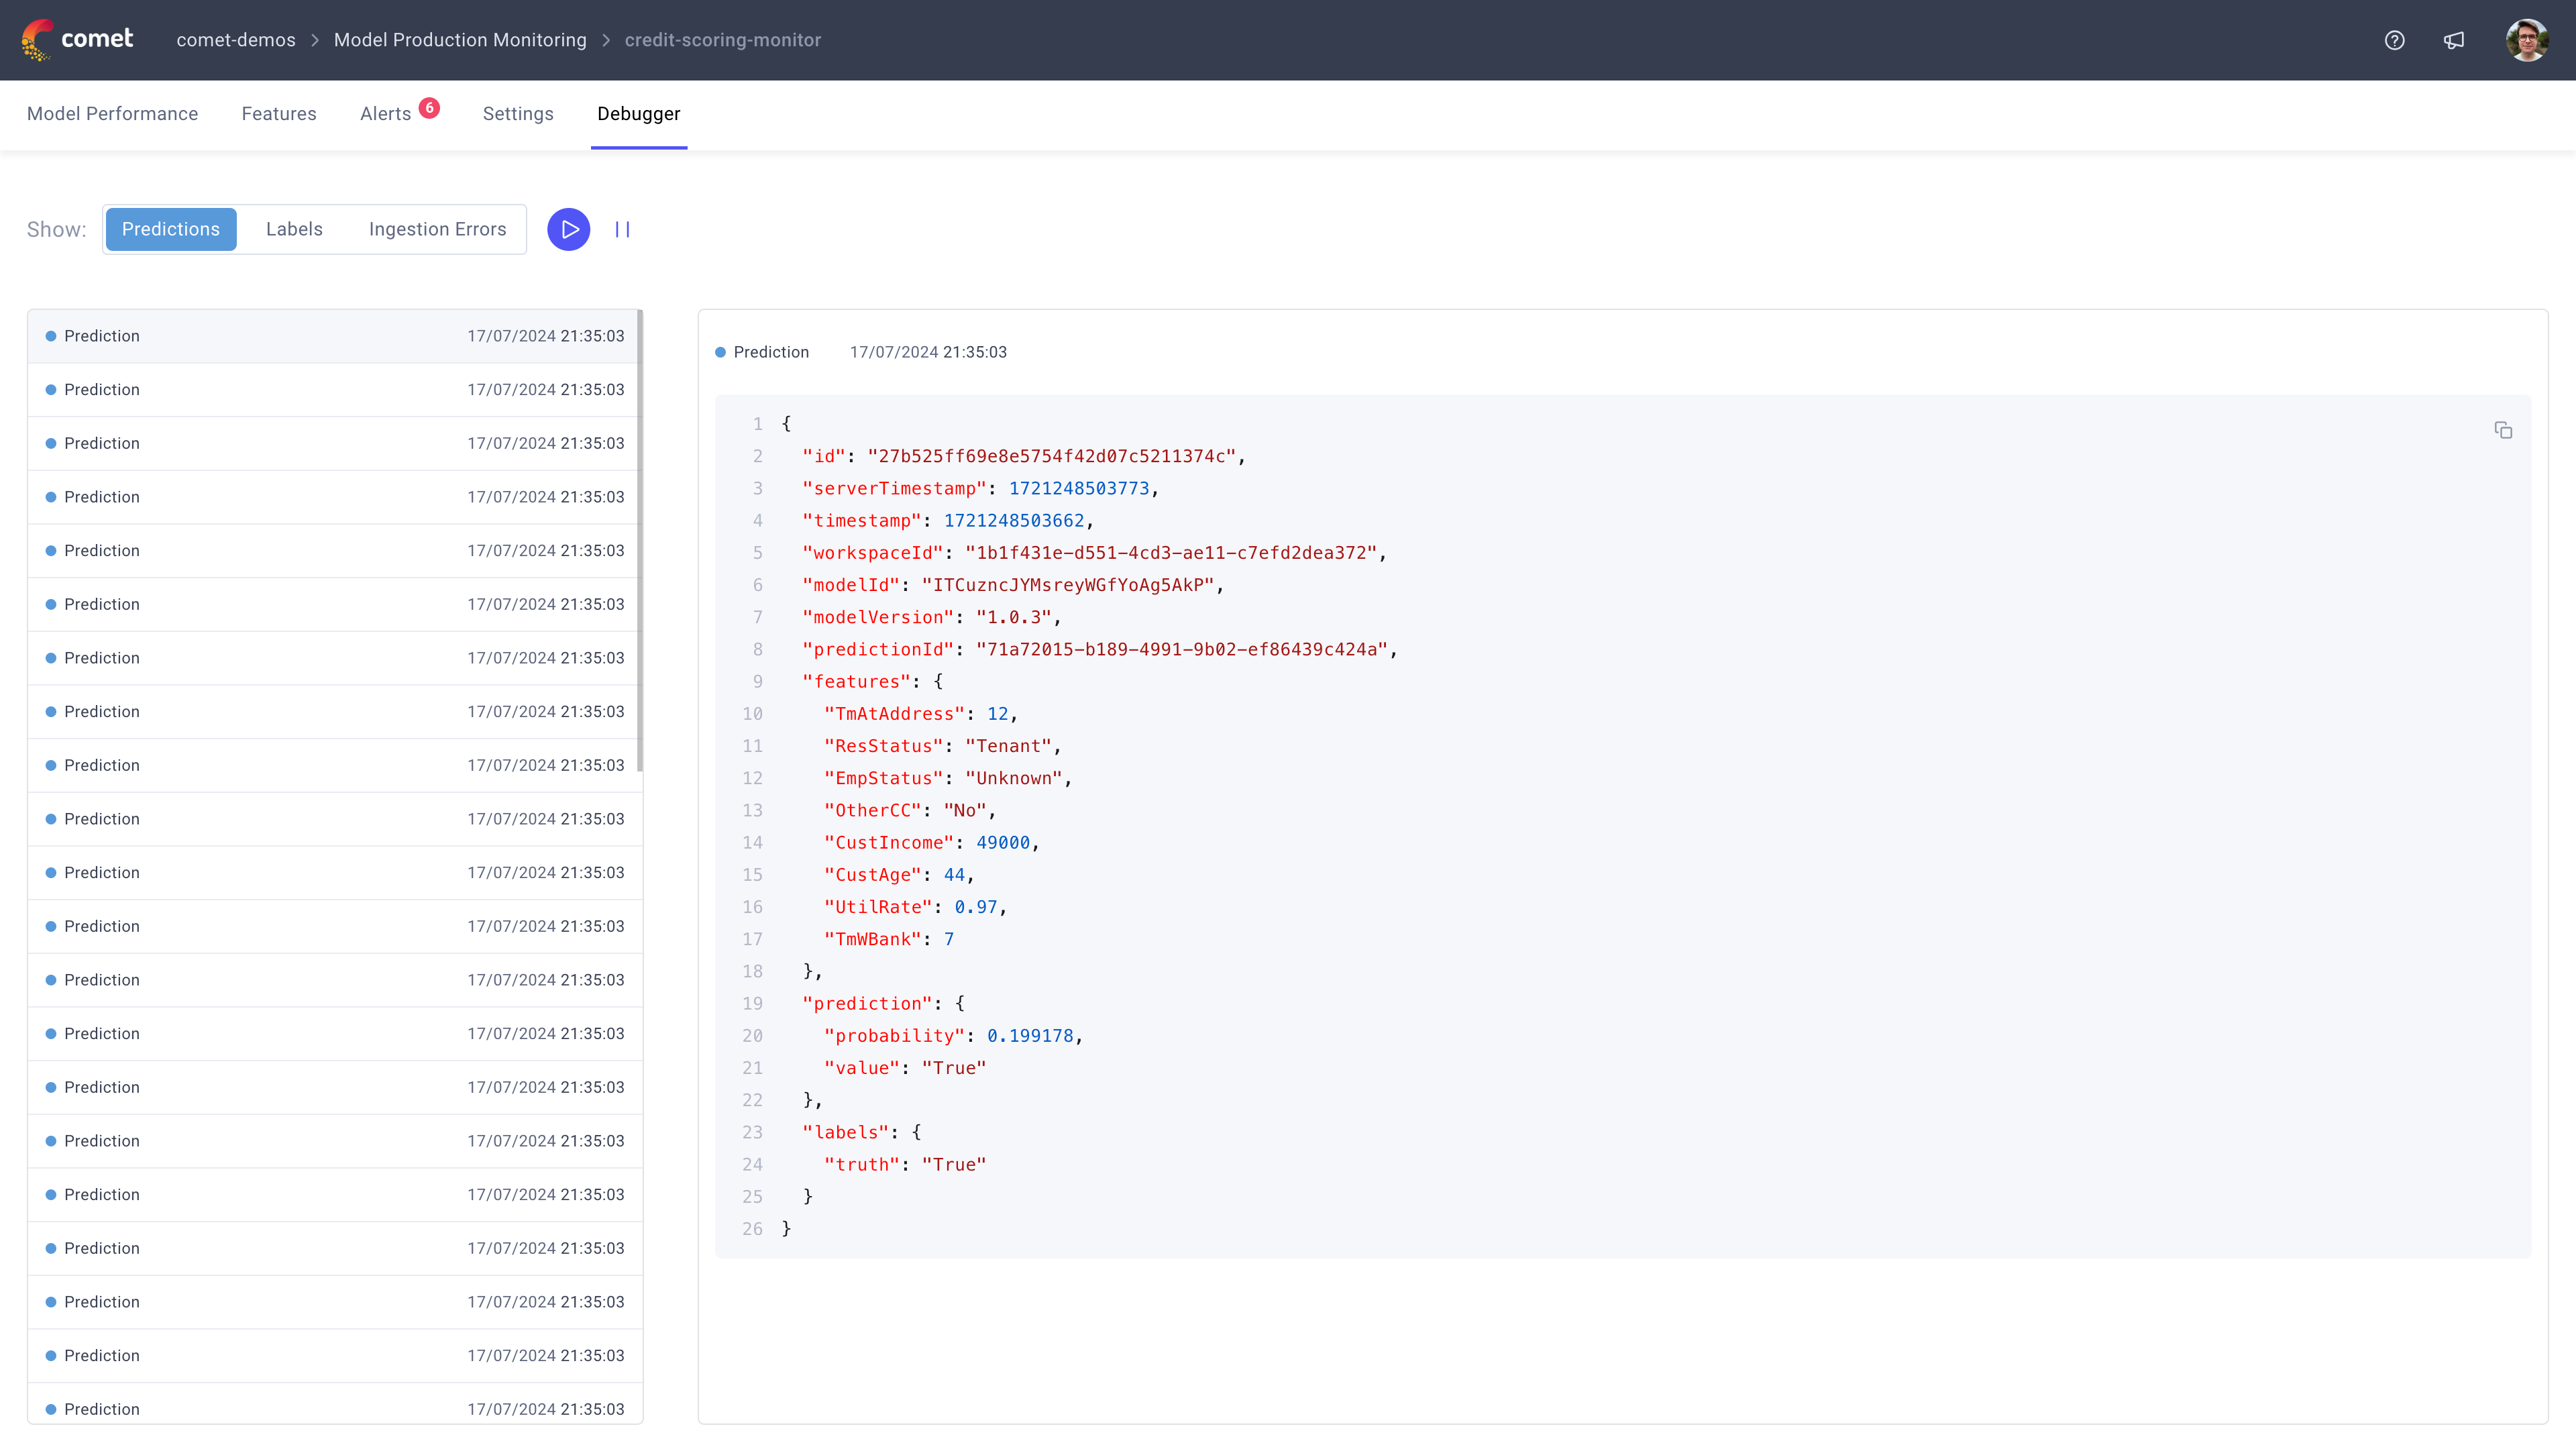Image resolution: width=2576 pixels, height=1449 pixels.
Task: Open Model Production Monitoring breadcrumb link
Action: (460, 40)
